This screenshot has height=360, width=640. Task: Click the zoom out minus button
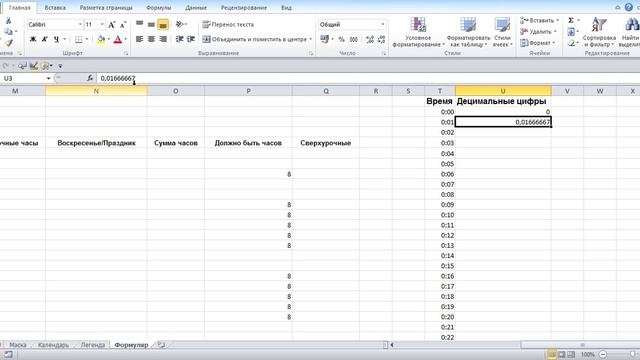tap(603, 354)
